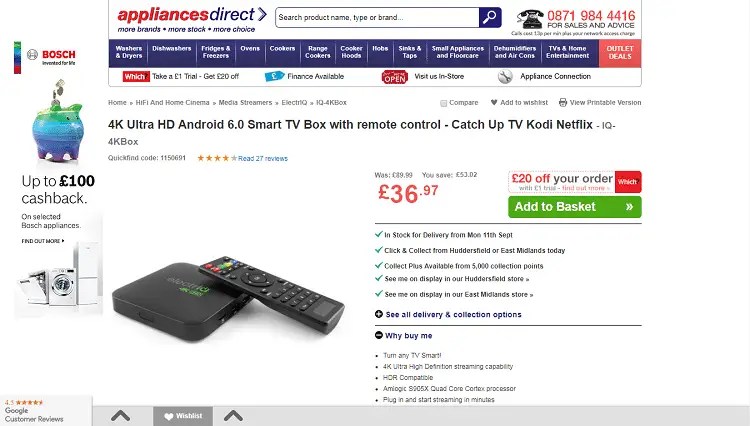Click the Appliance Connection wrench icon
Screen dimensions: 750x426
pyautogui.click(x=505, y=76)
